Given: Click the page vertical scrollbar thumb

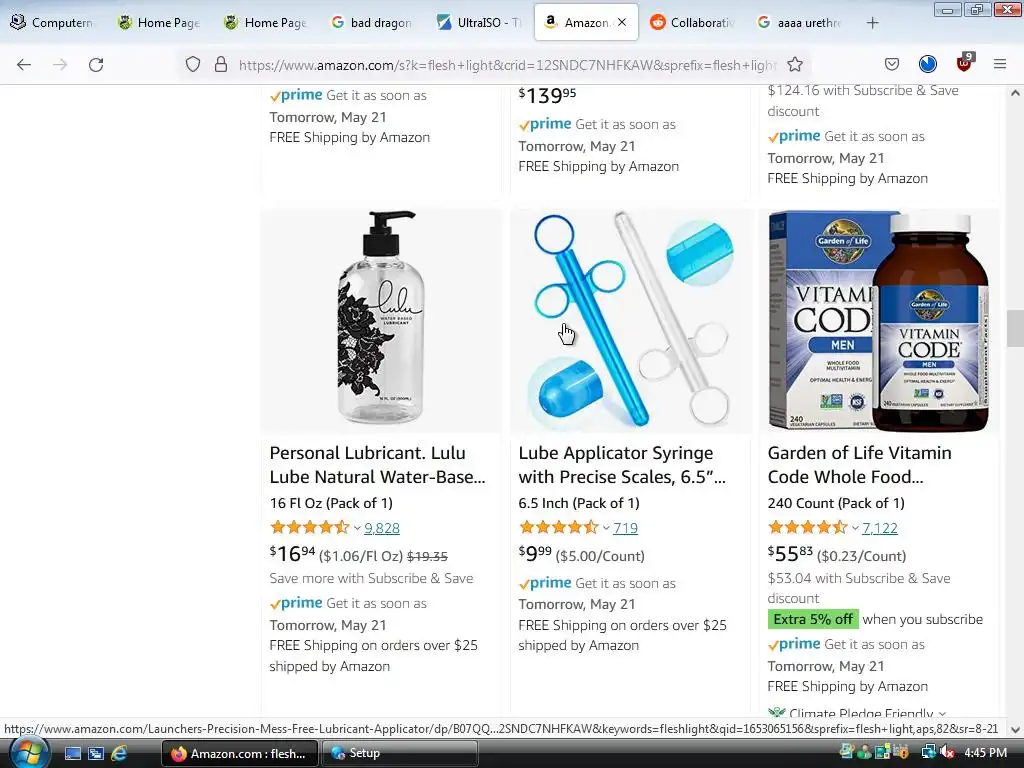Looking at the screenshot, I should pos(1015,328).
